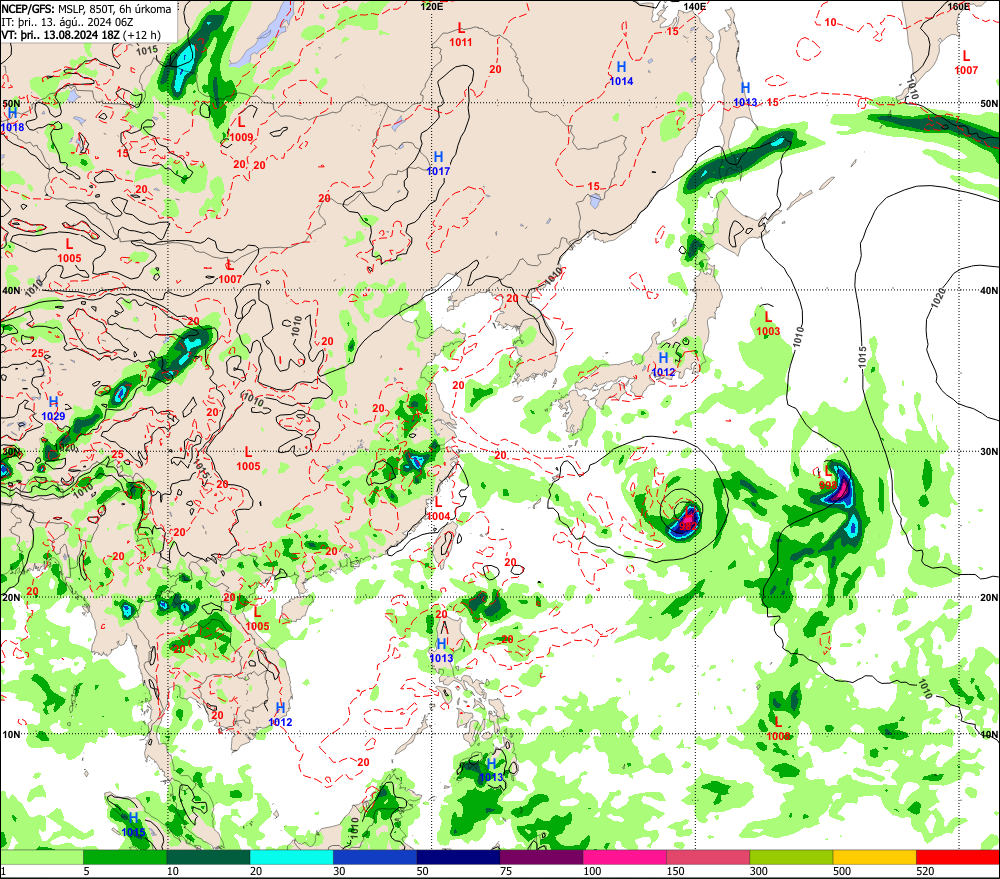Screen dimensions: 1000x879
Task: Click the '40N' latitude label on left edge
Action: (x=11, y=291)
